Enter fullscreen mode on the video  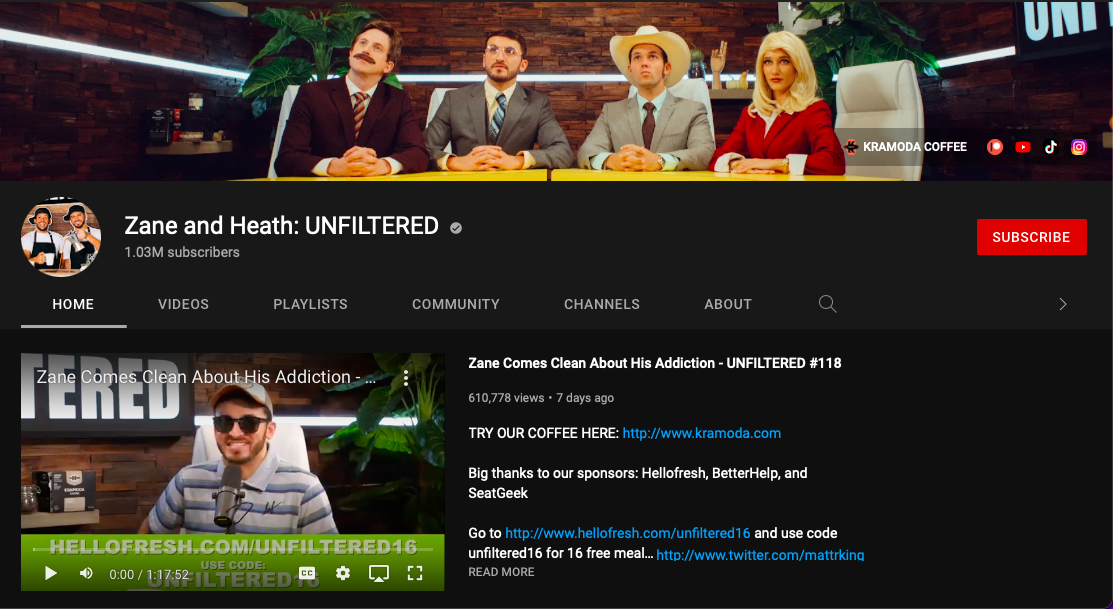415,573
